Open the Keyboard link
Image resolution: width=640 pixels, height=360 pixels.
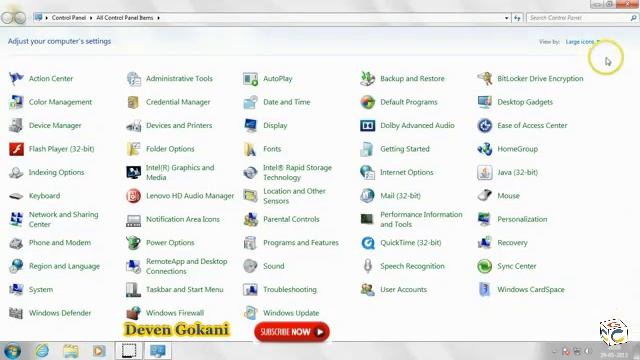44,196
